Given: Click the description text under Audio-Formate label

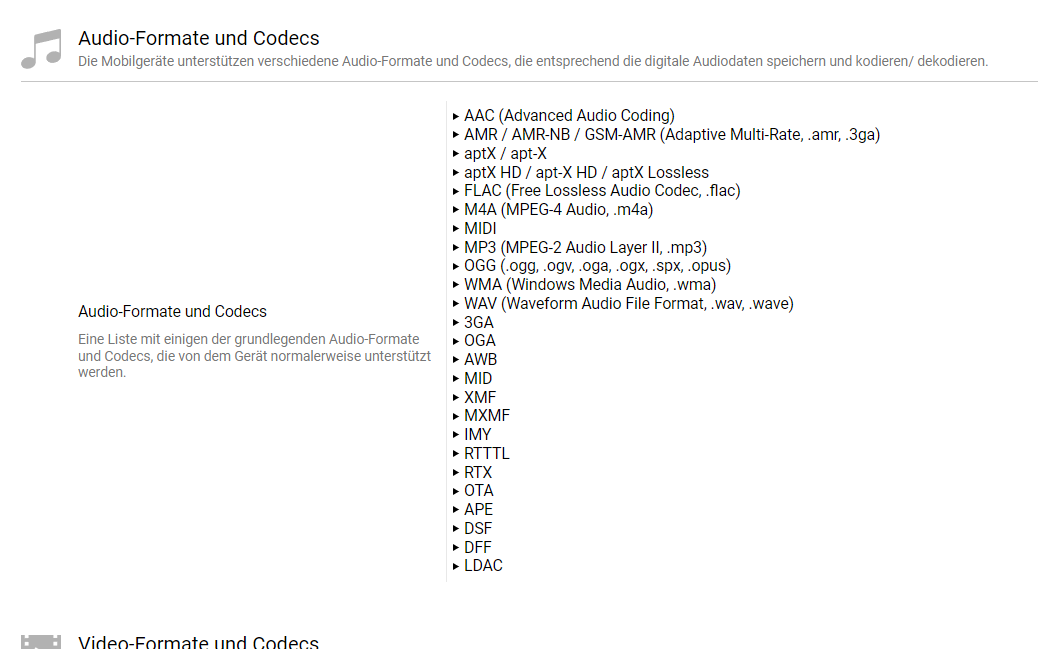Looking at the screenshot, I should tap(254, 356).
